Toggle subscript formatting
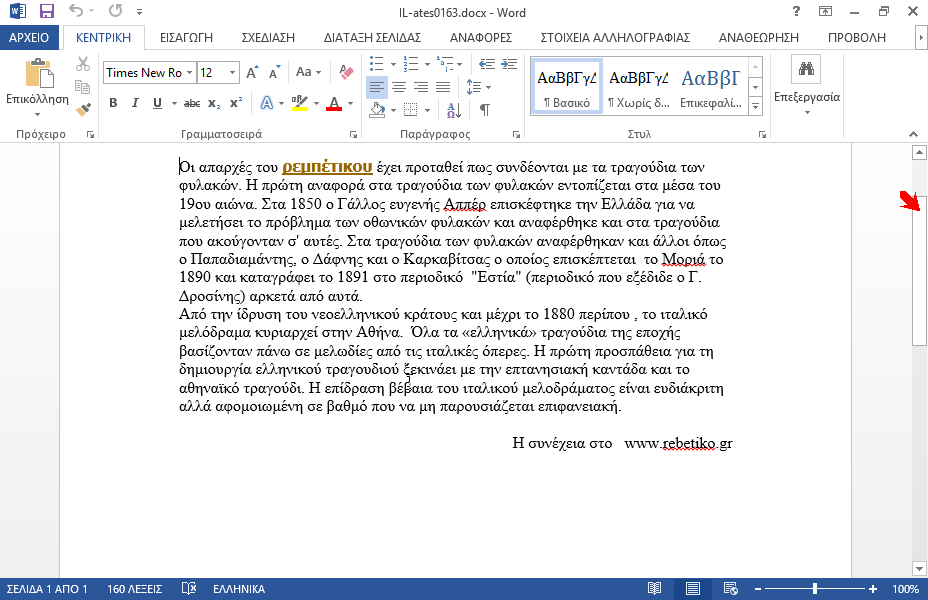This screenshot has width=928, height=600. pos(214,103)
